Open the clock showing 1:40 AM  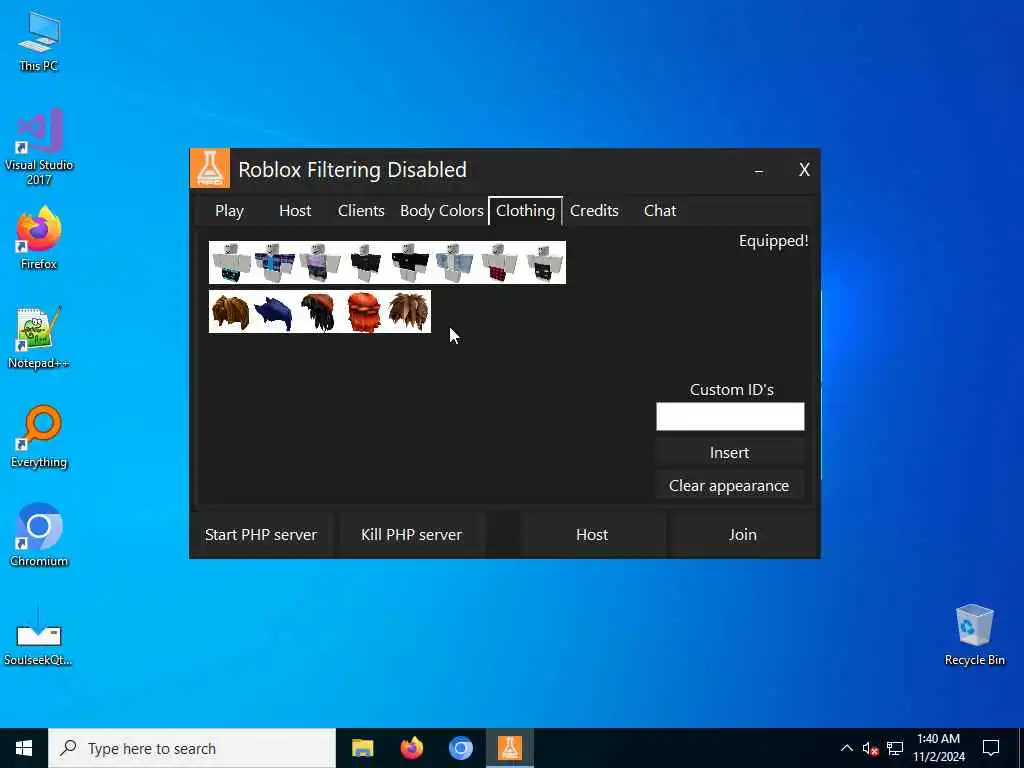pyautogui.click(x=938, y=748)
